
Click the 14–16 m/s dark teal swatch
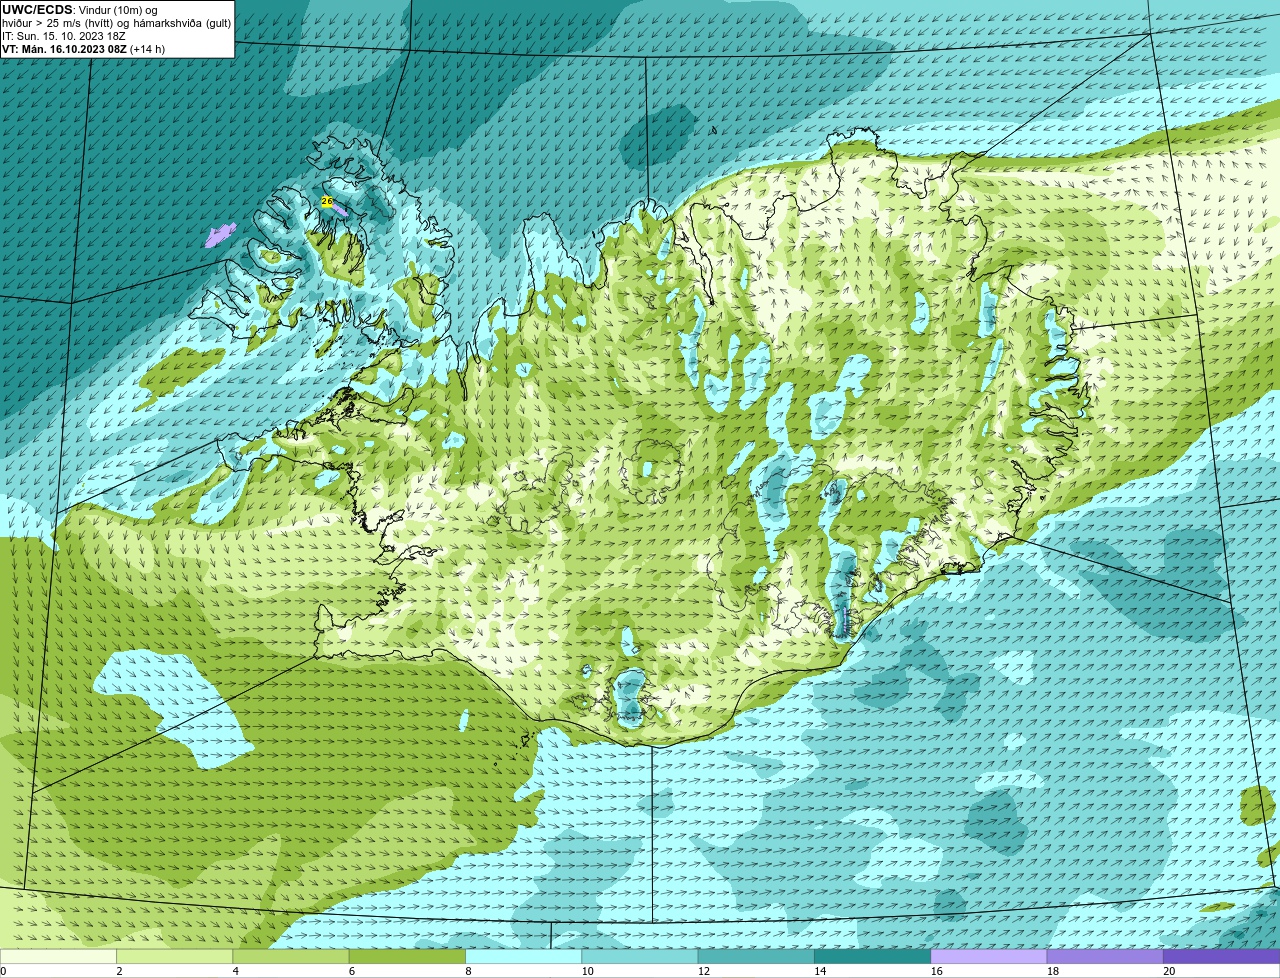coord(872,956)
